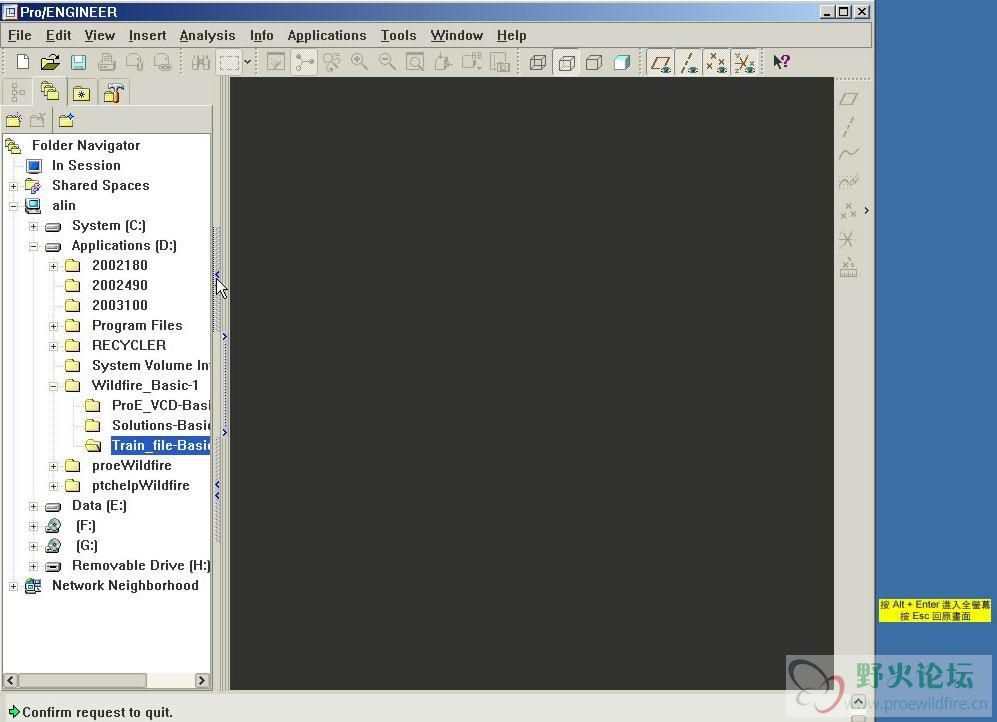Click the datum points flyout arrow
The width and height of the screenshot is (997, 722).
[x=866, y=210]
